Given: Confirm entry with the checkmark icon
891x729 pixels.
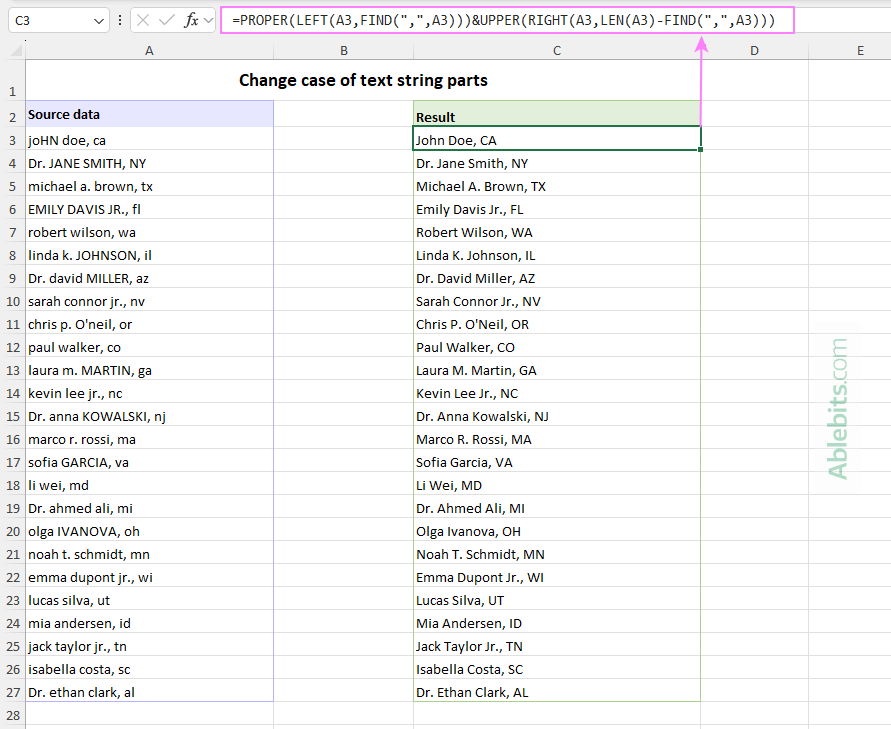Looking at the screenshot, I should coord(168,20).
